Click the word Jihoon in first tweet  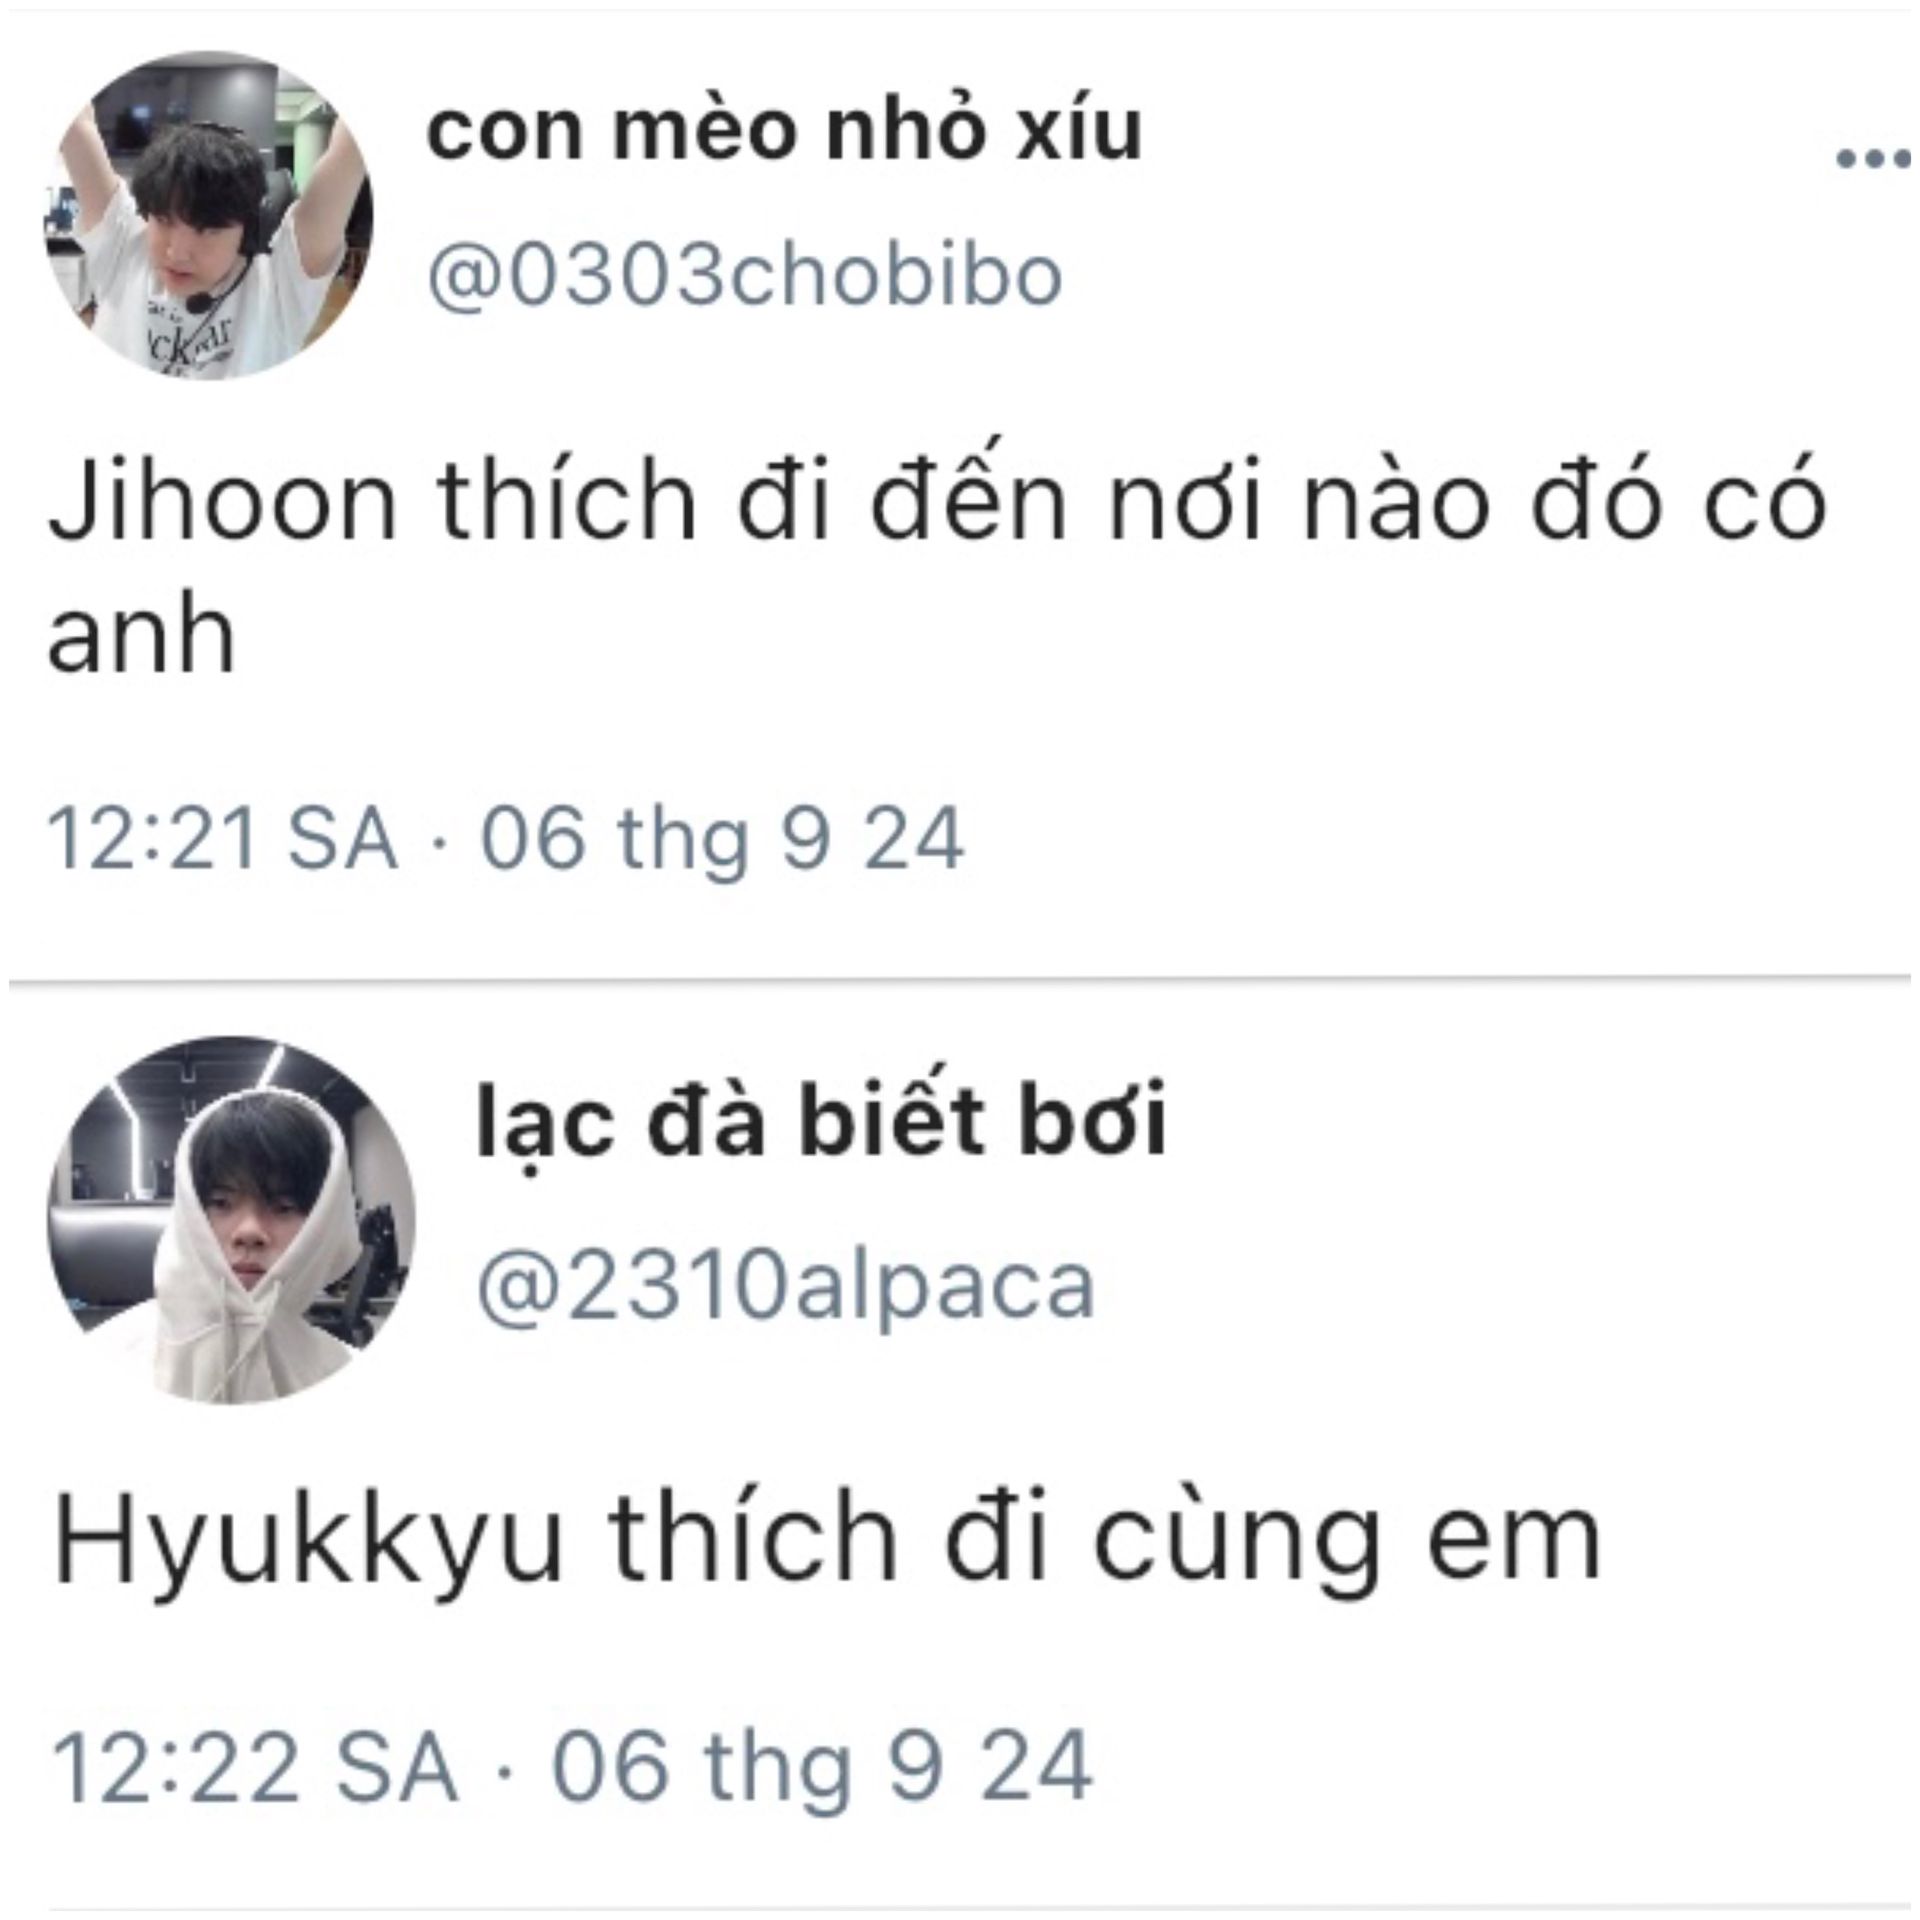click(x=222, y=500)
